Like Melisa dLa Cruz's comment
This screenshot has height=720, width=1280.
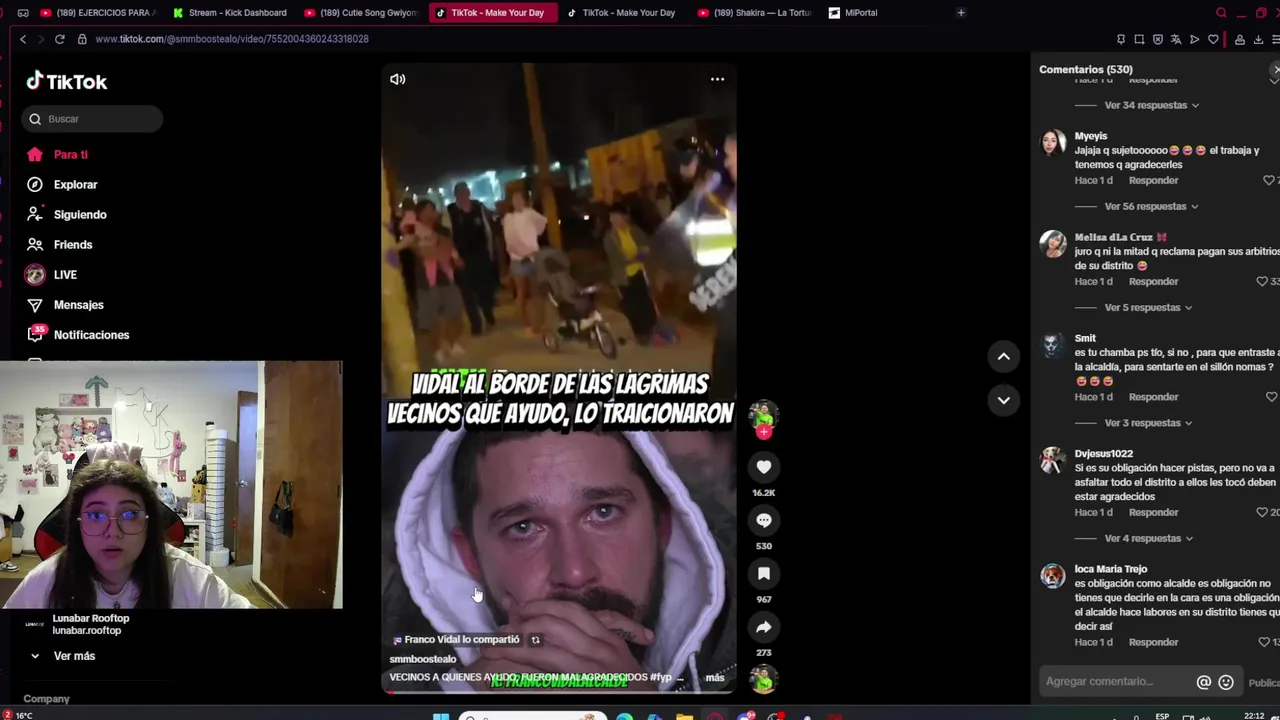pyautogui.click(x=1262, y=282)
